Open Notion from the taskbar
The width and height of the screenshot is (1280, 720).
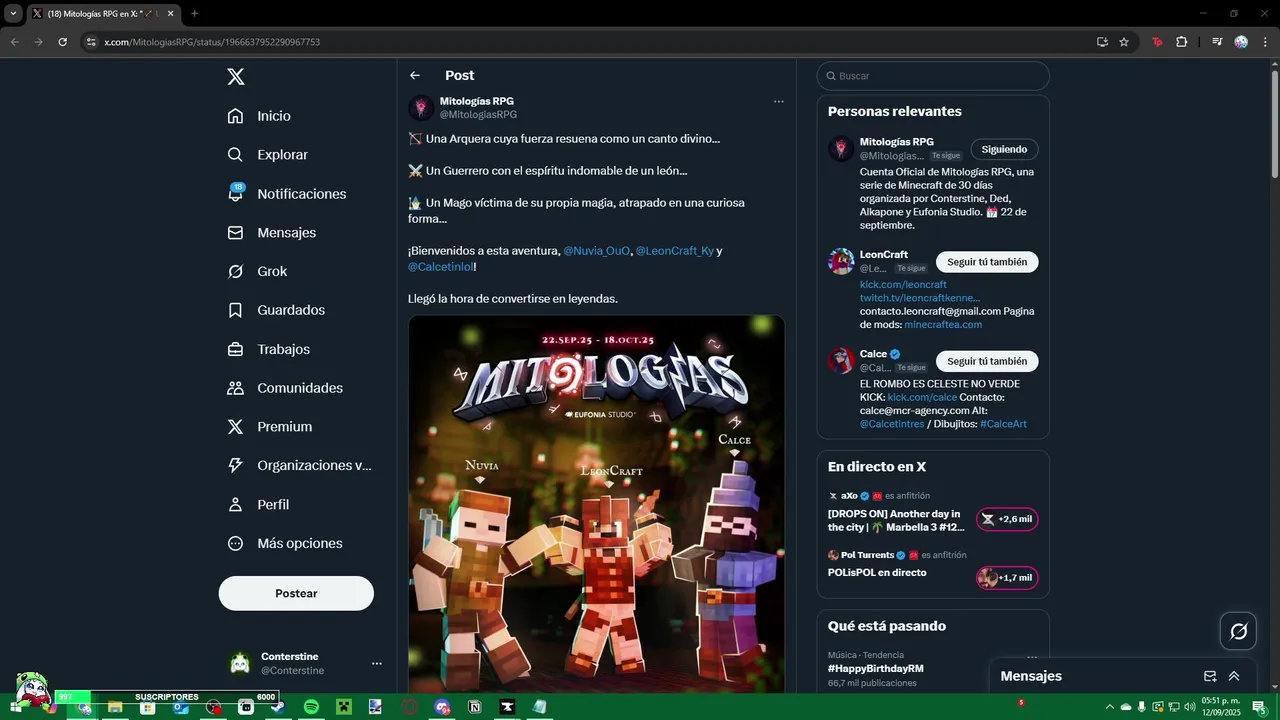point(475,707)
